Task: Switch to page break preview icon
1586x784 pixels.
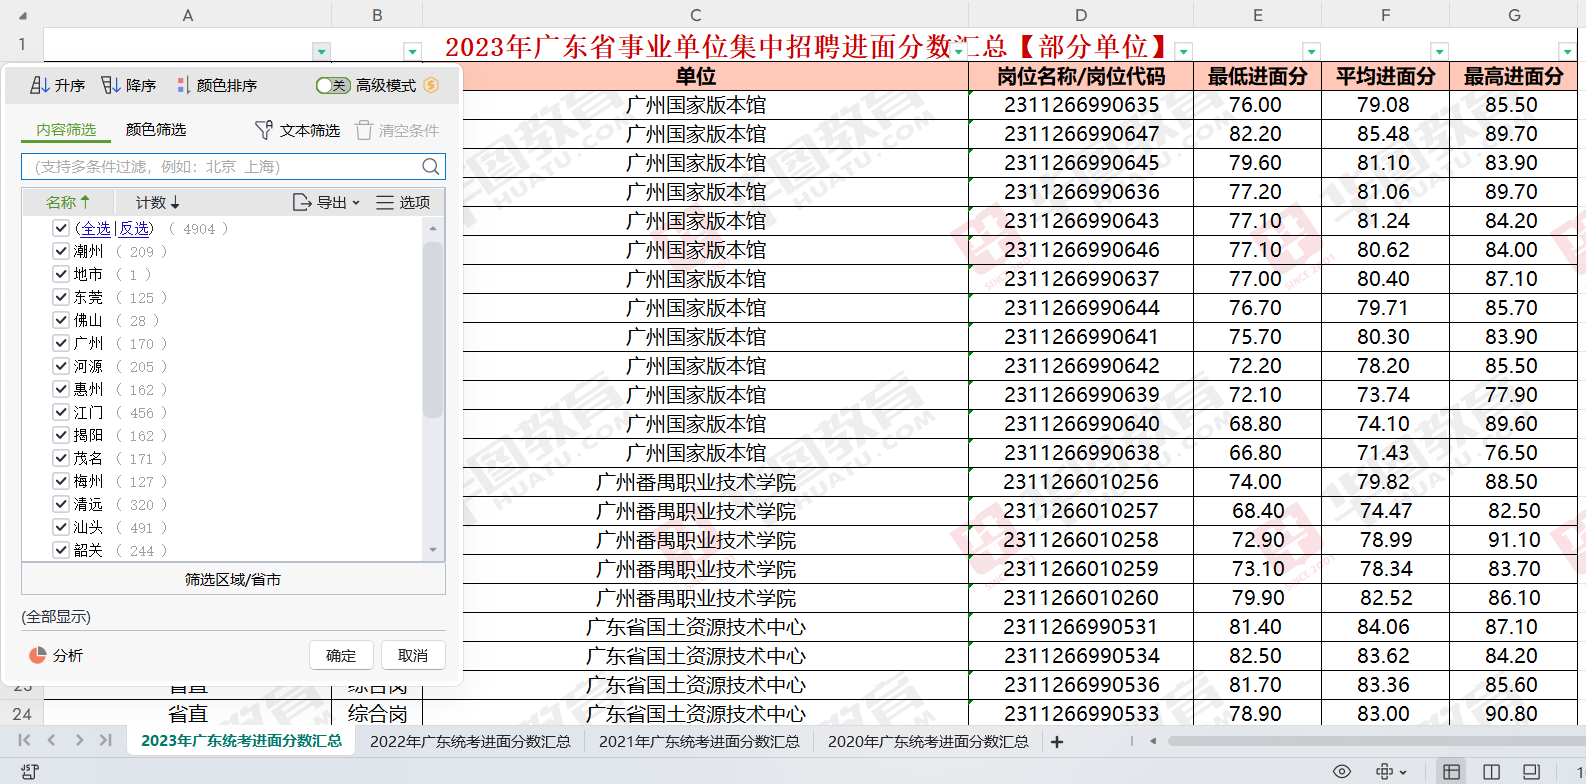Action: [1531, 771]
